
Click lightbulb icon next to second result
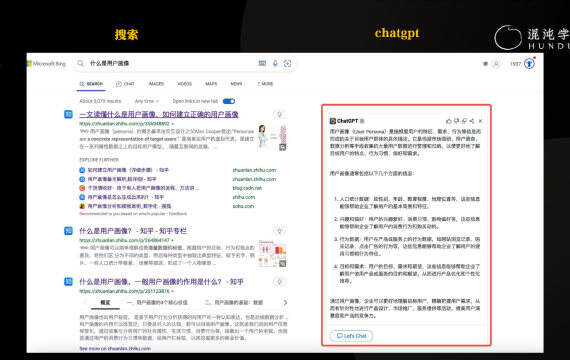pyautogui.click(x=279, y=231)
